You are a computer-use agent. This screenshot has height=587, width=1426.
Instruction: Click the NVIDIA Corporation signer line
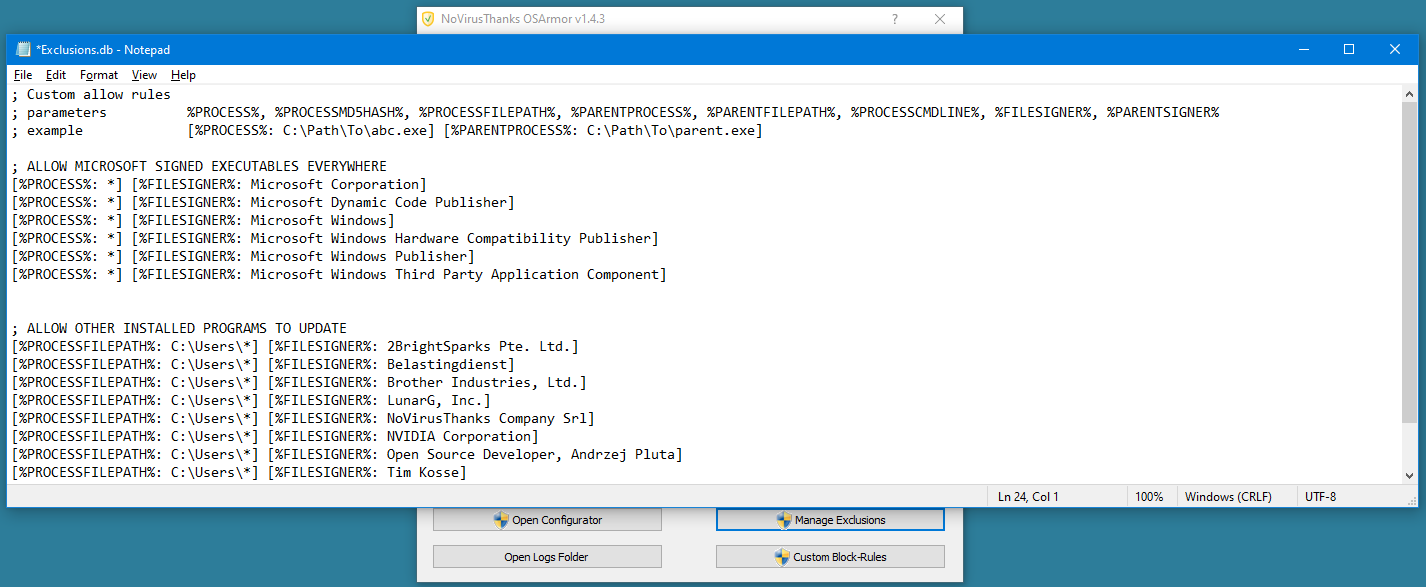pyautogui.click(x=275, y=436)
